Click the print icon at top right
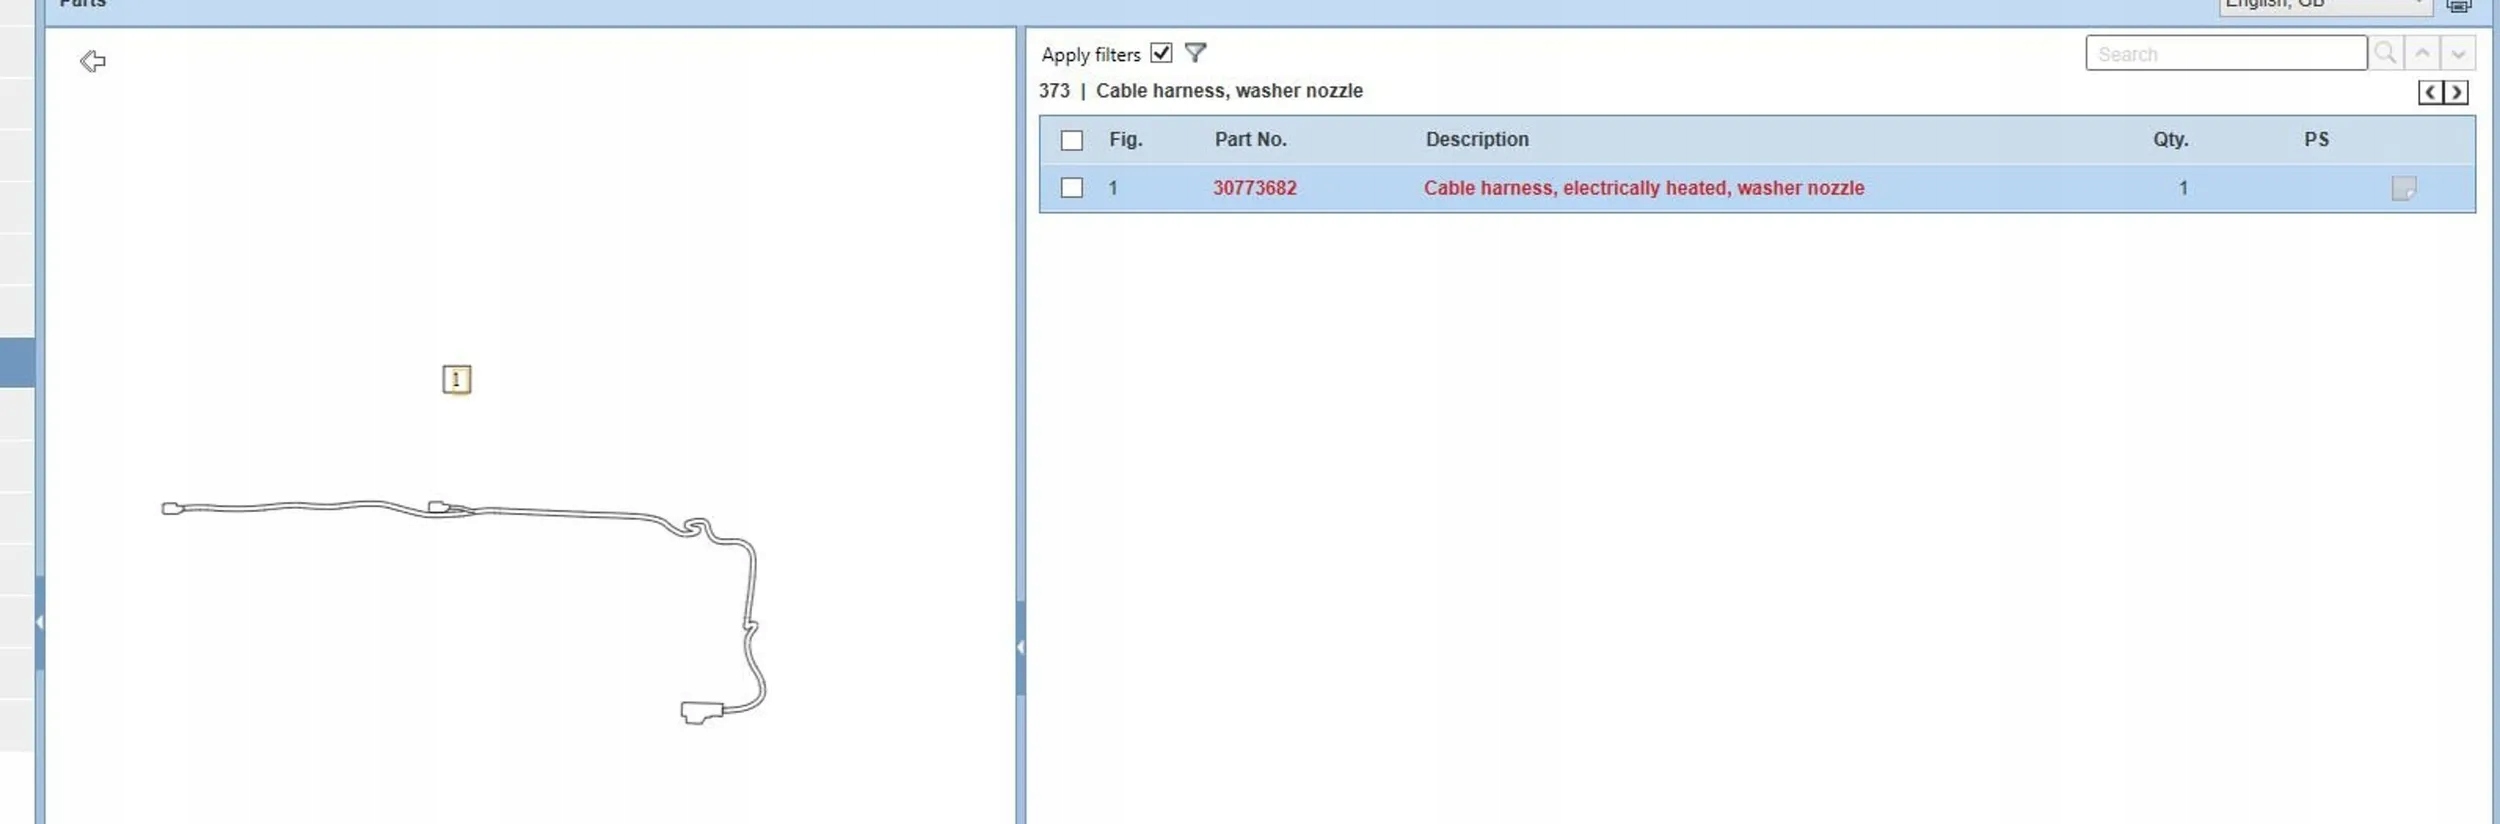Image resolution: width=2500 pixels, height=824 pixels. [x=2459, y=5]
